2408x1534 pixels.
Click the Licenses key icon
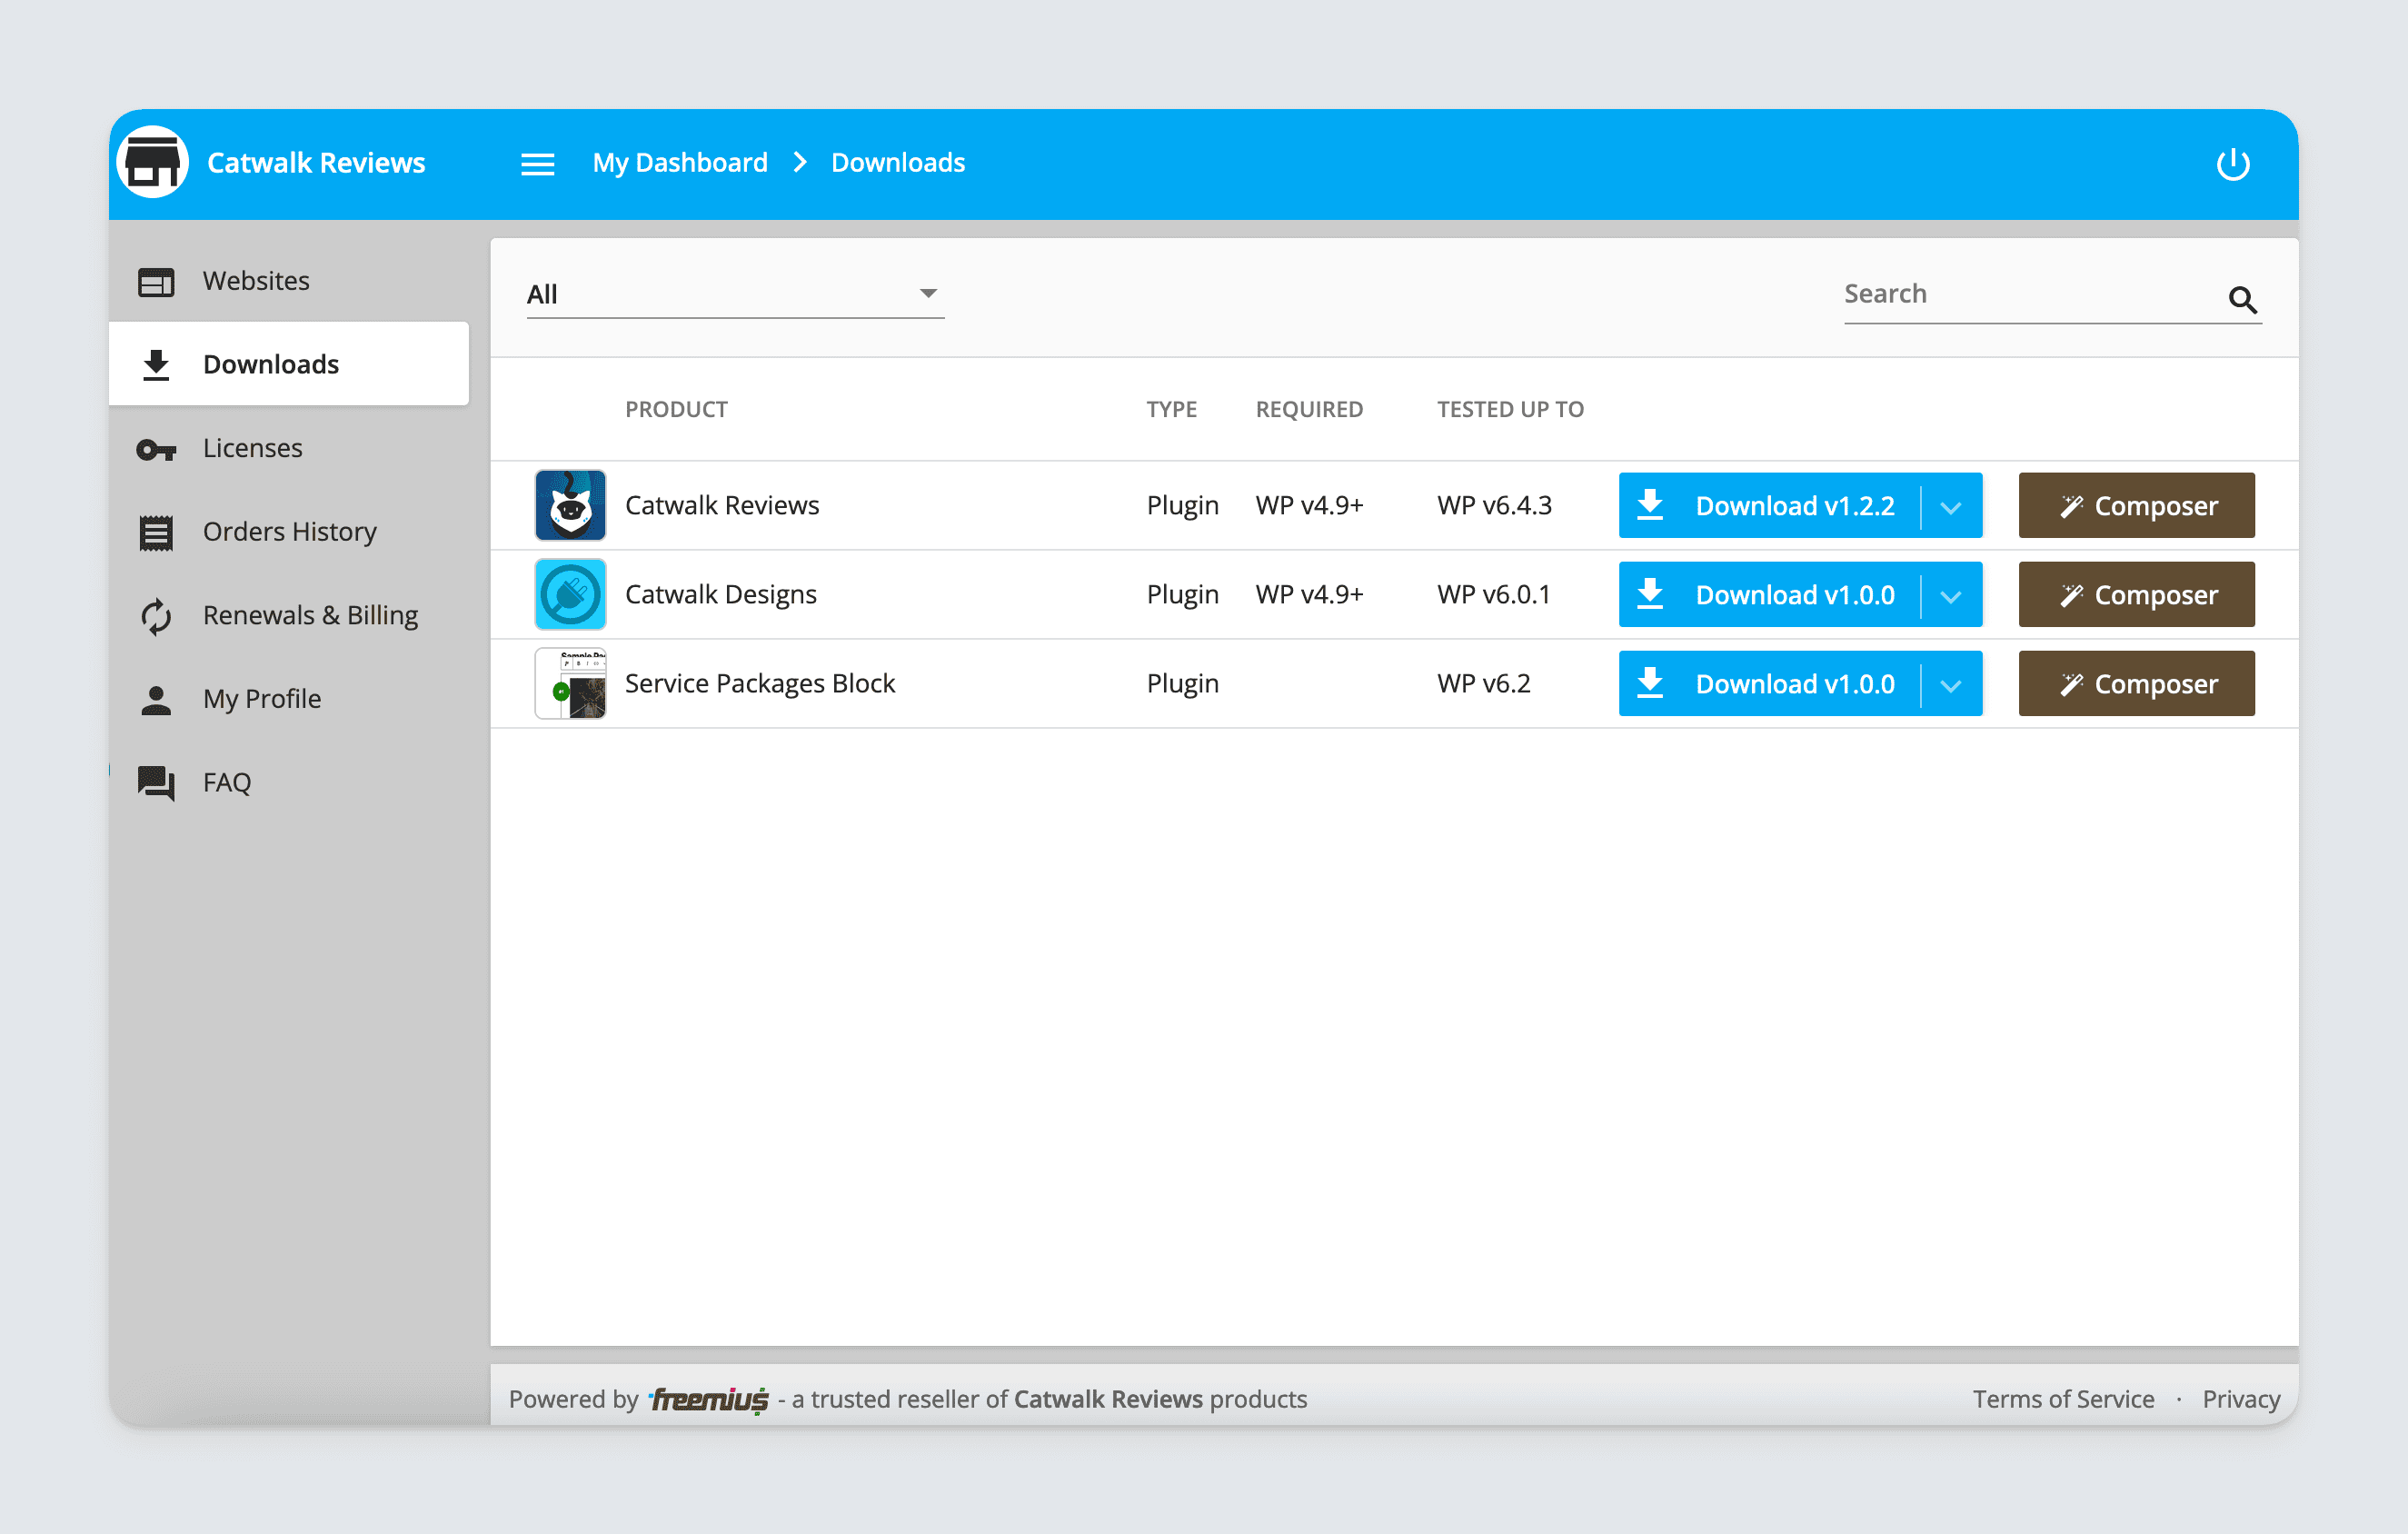pos(156,450)
